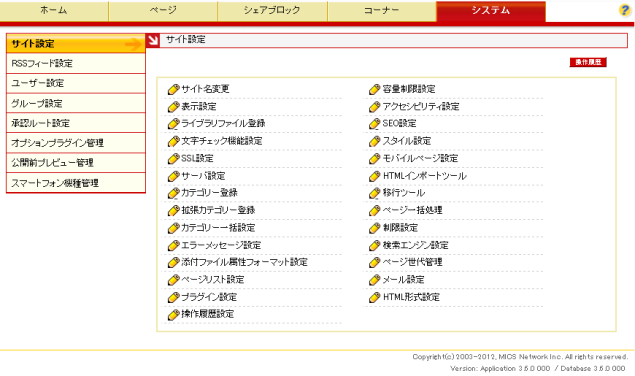
Task: Open the 操作履歴設定 link
Action: point(207,314)
